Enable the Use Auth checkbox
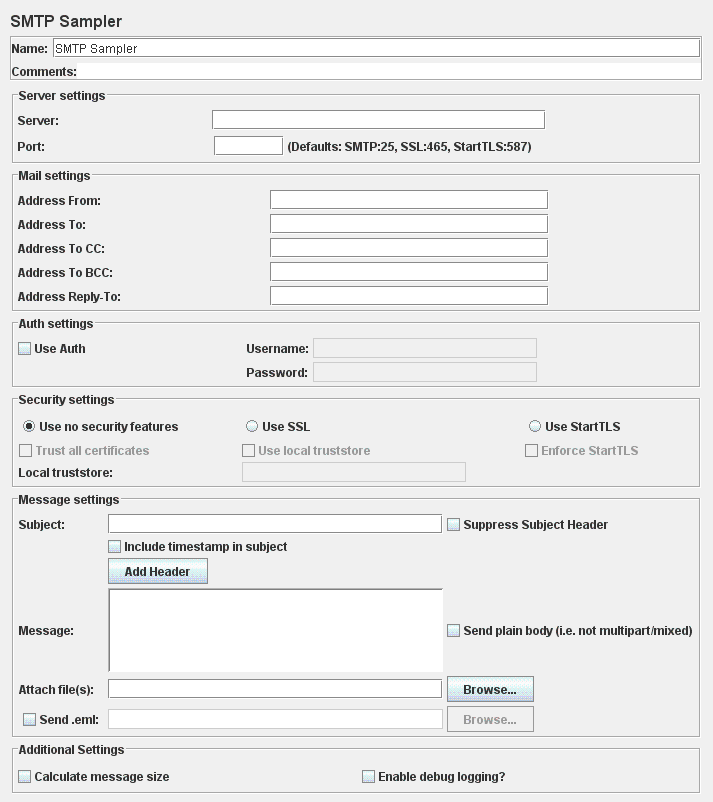This screenshot has width=713, height=802. pyautogui.click(x=25, y=349)
